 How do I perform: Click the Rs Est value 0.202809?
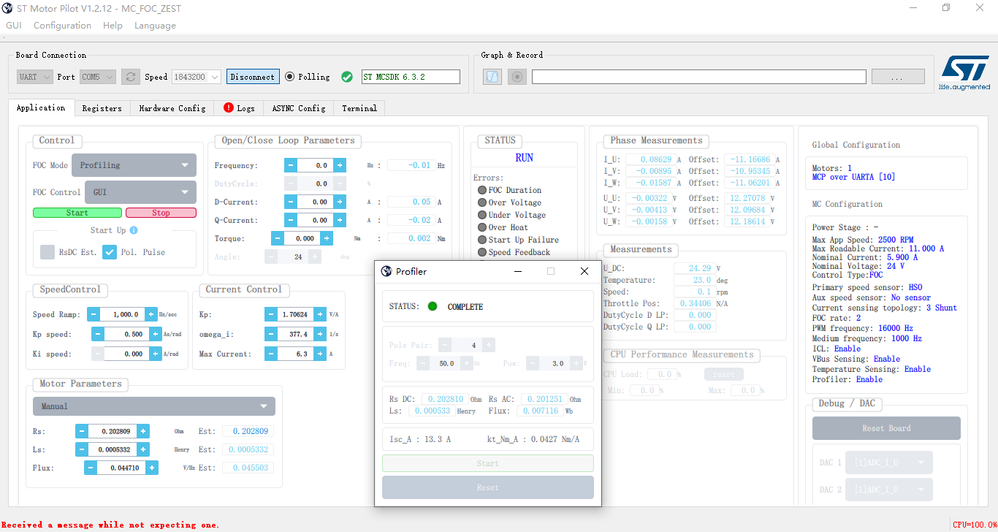point(248,431)
